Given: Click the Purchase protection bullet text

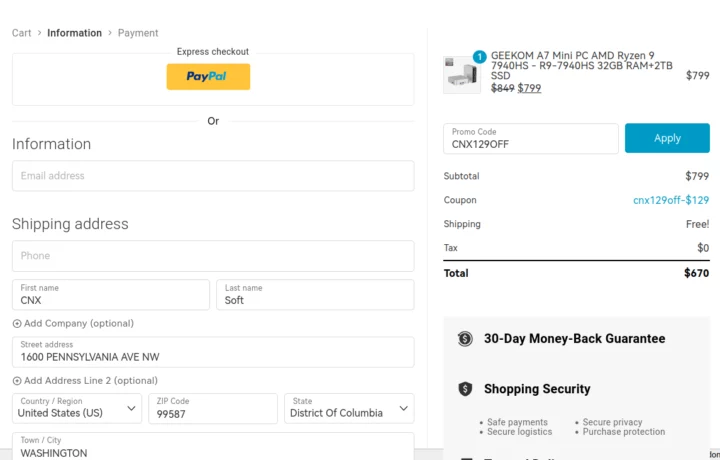Looking at the screenshot, I should click(624, 432).
